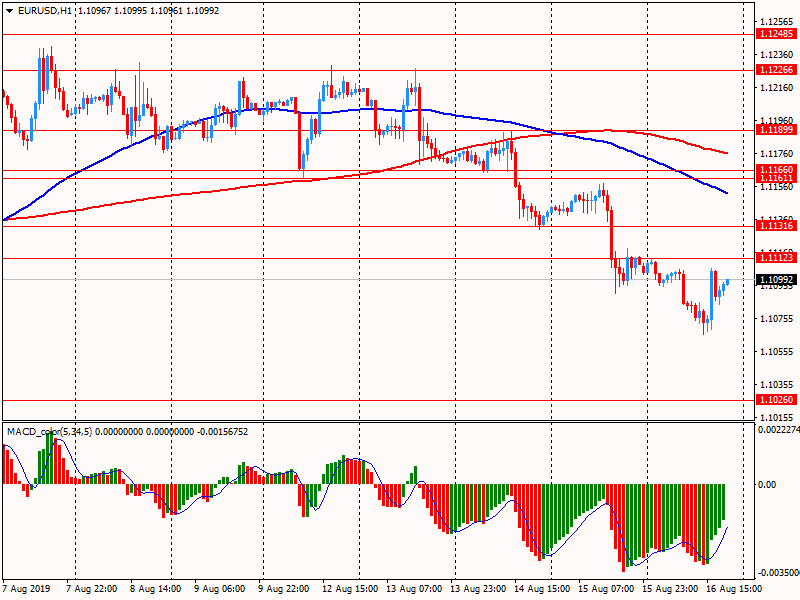Select the 1.11123 red price level label
Screen dimensions: 800x600
(x=776, y=258)
